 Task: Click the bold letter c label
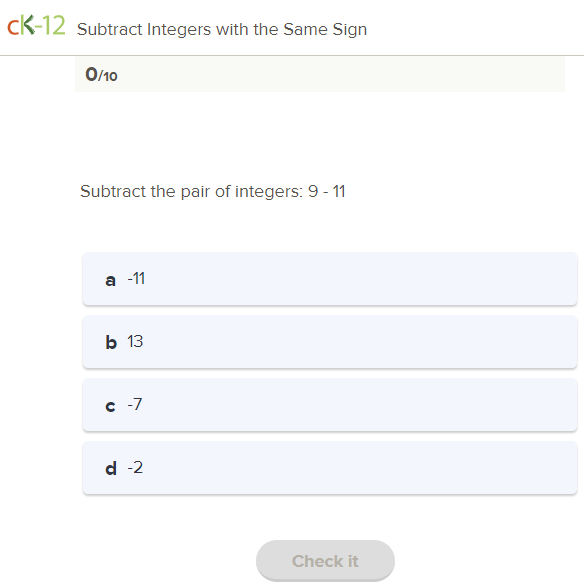pos(110,406)
